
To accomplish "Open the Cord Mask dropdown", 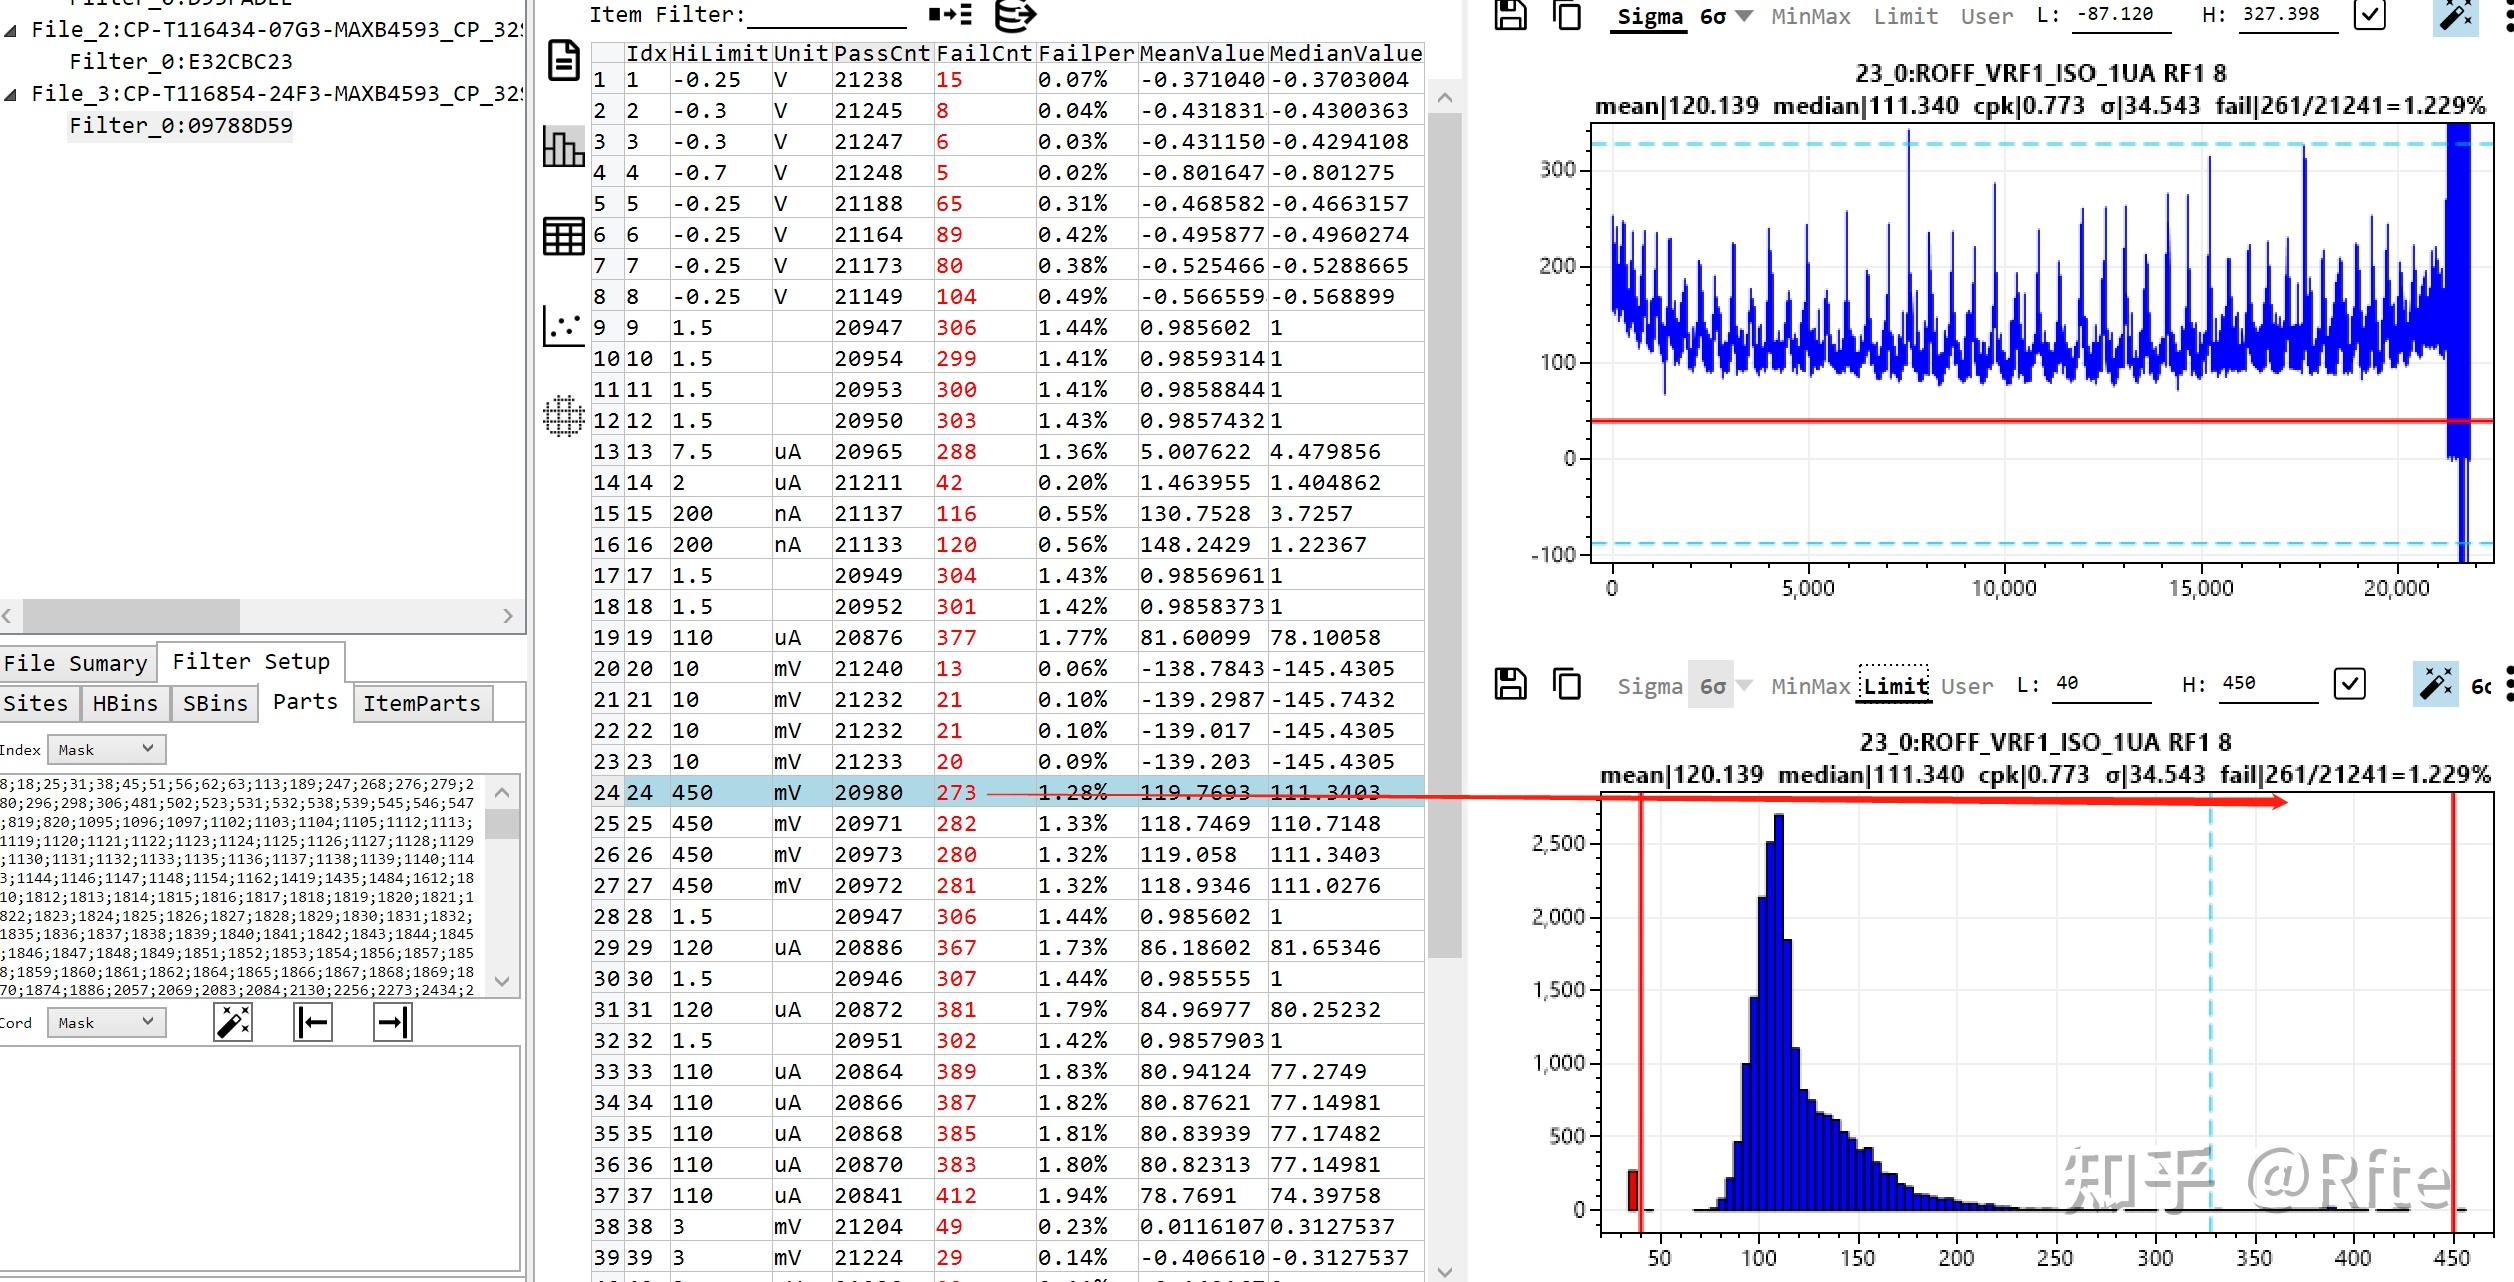I will pos(106,1022).
